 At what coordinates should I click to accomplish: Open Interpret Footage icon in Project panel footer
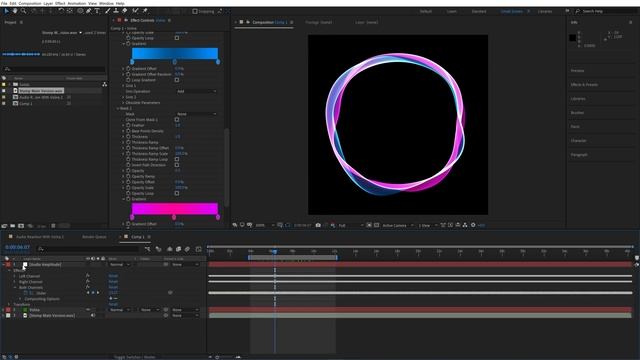point(4,226)
